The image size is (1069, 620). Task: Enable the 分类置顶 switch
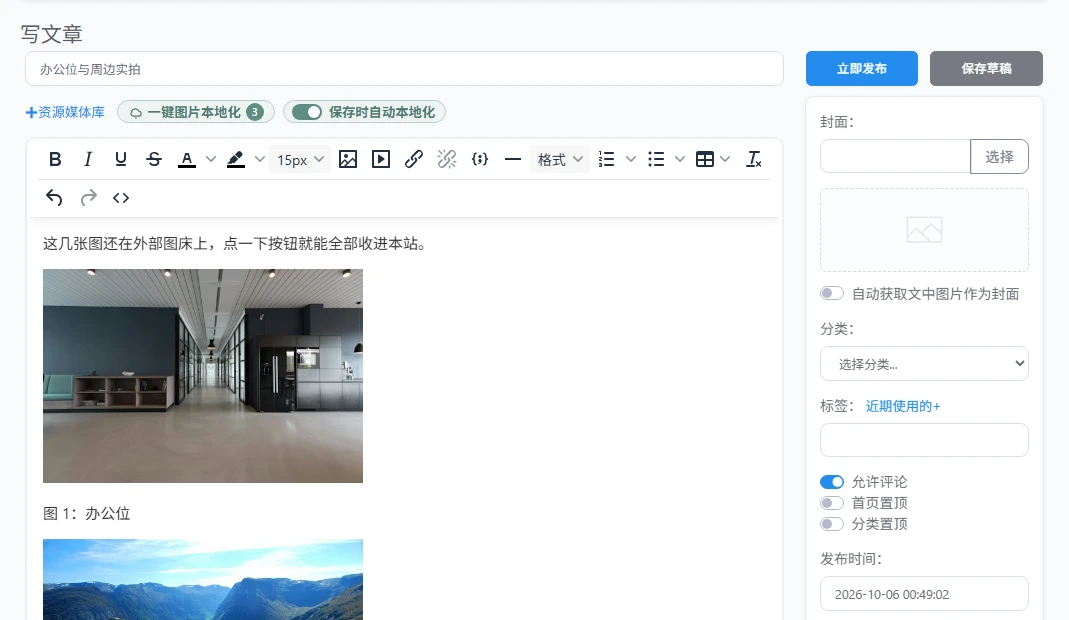coord(832,525)
